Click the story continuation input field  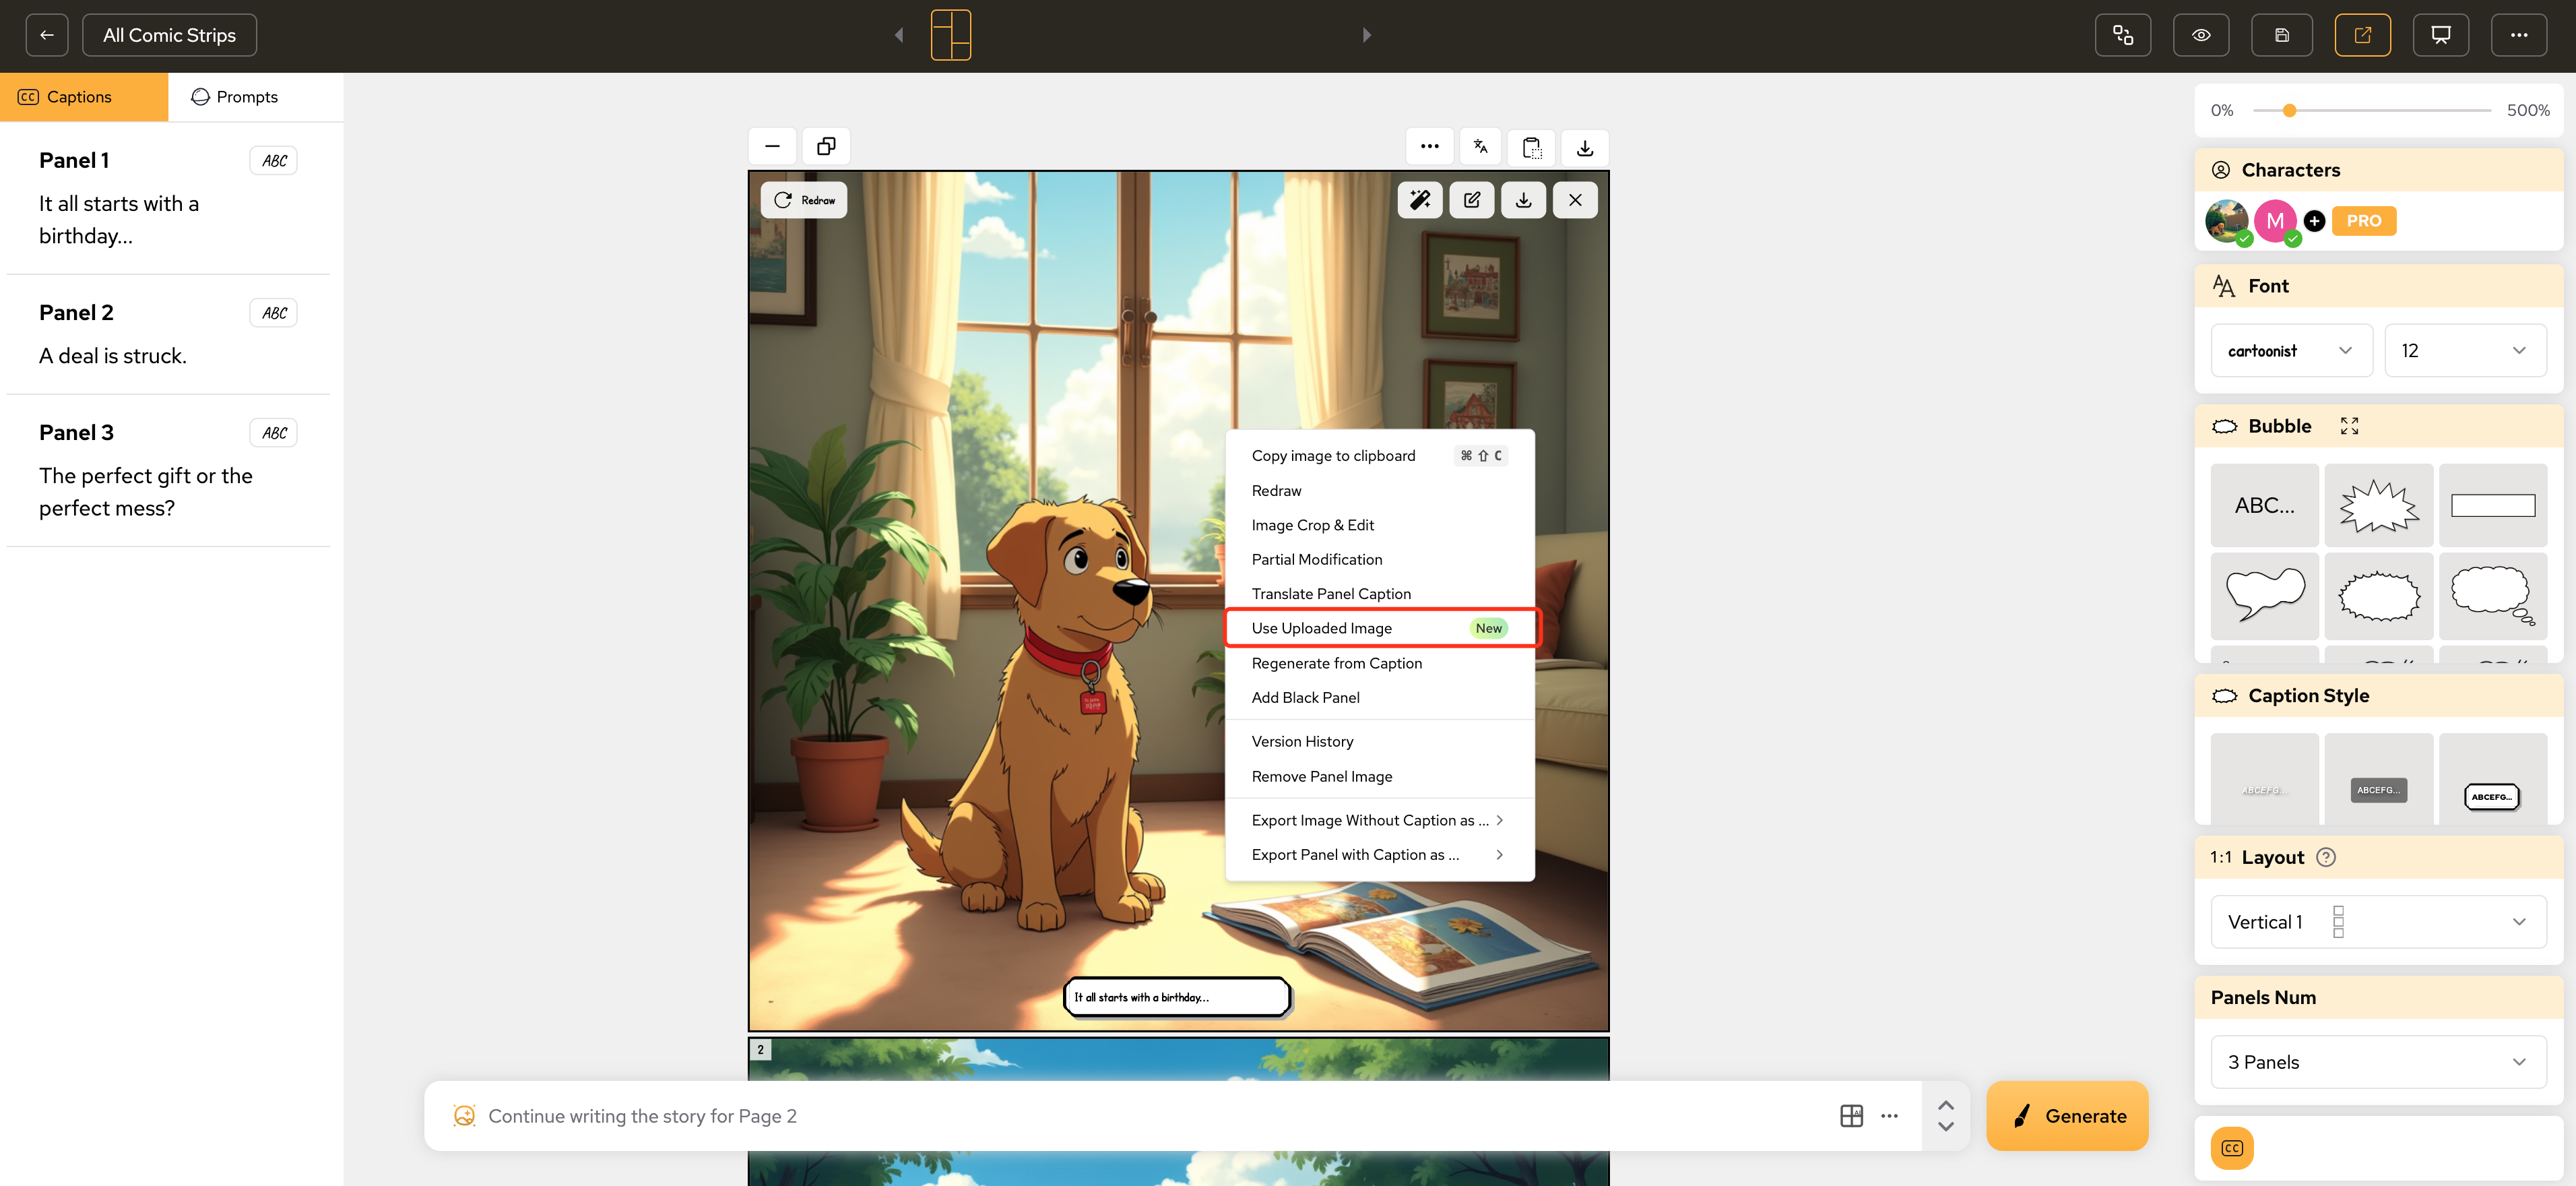[1150, 1116]
